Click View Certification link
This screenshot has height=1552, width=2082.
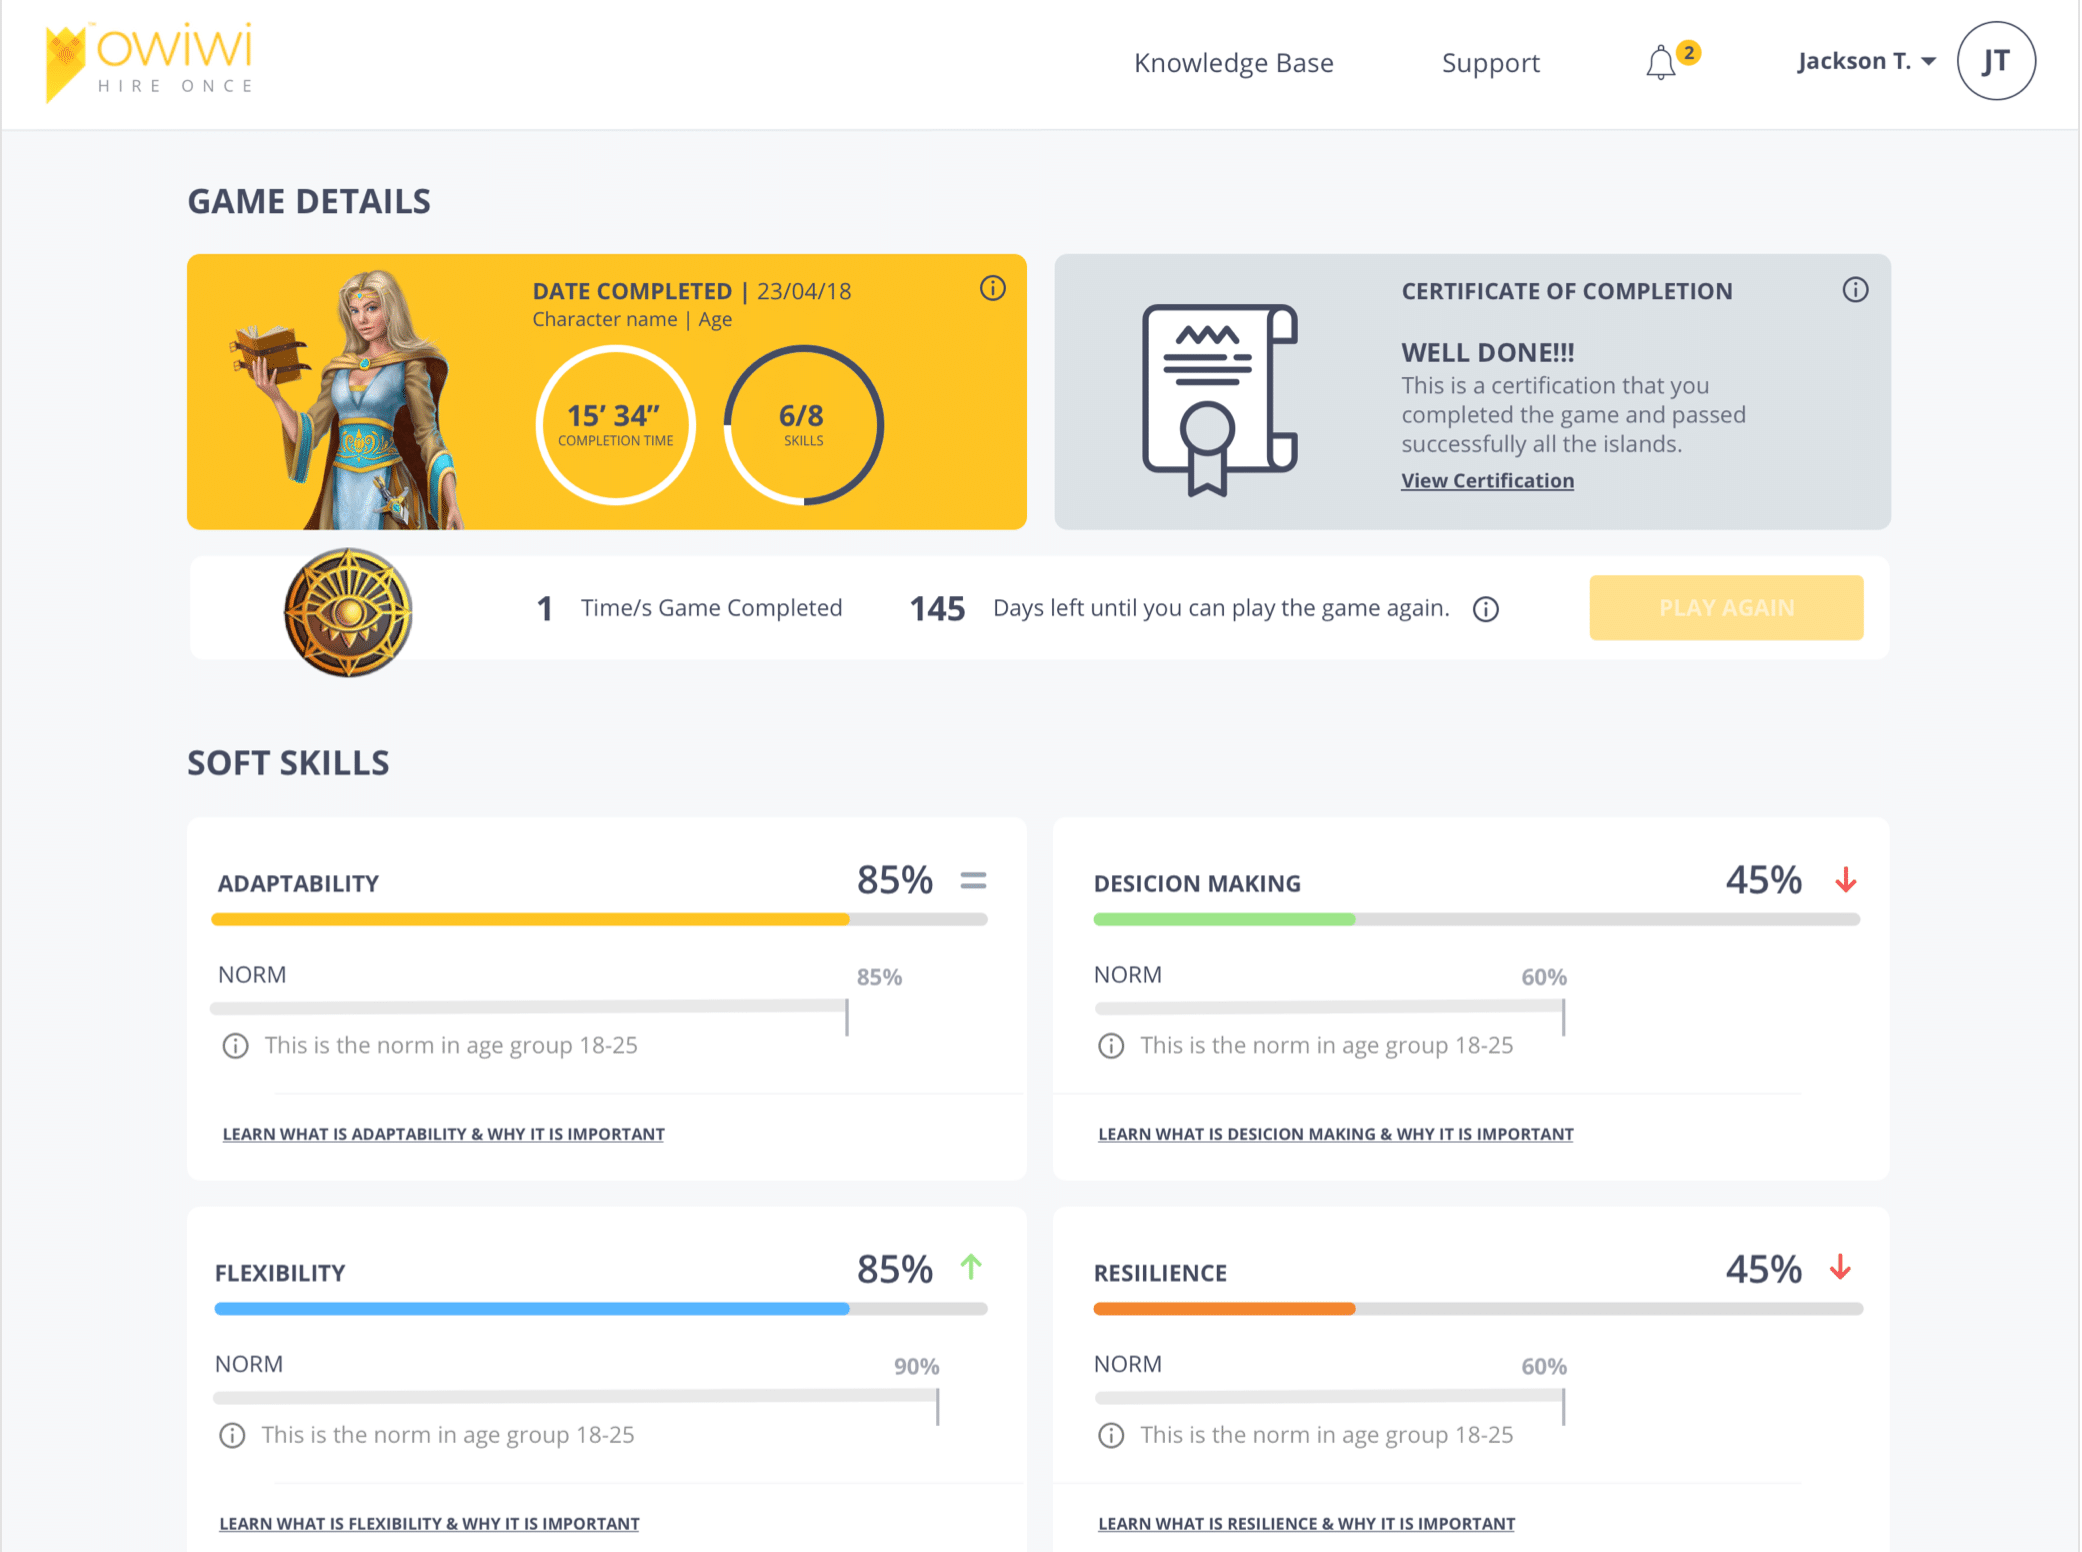pyautogui.click(x=1487, y=479)
